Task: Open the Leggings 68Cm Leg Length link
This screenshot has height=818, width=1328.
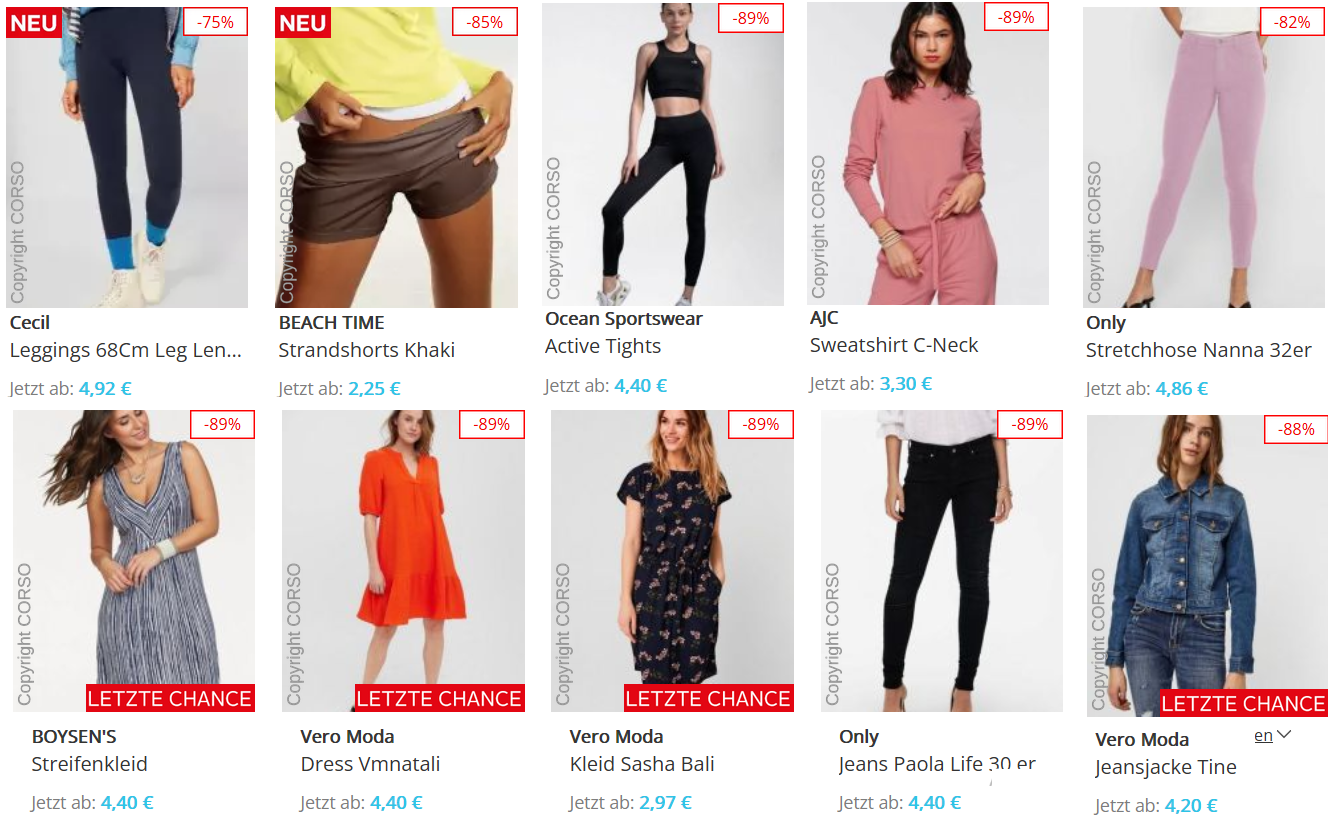Action: pos(126,350)
